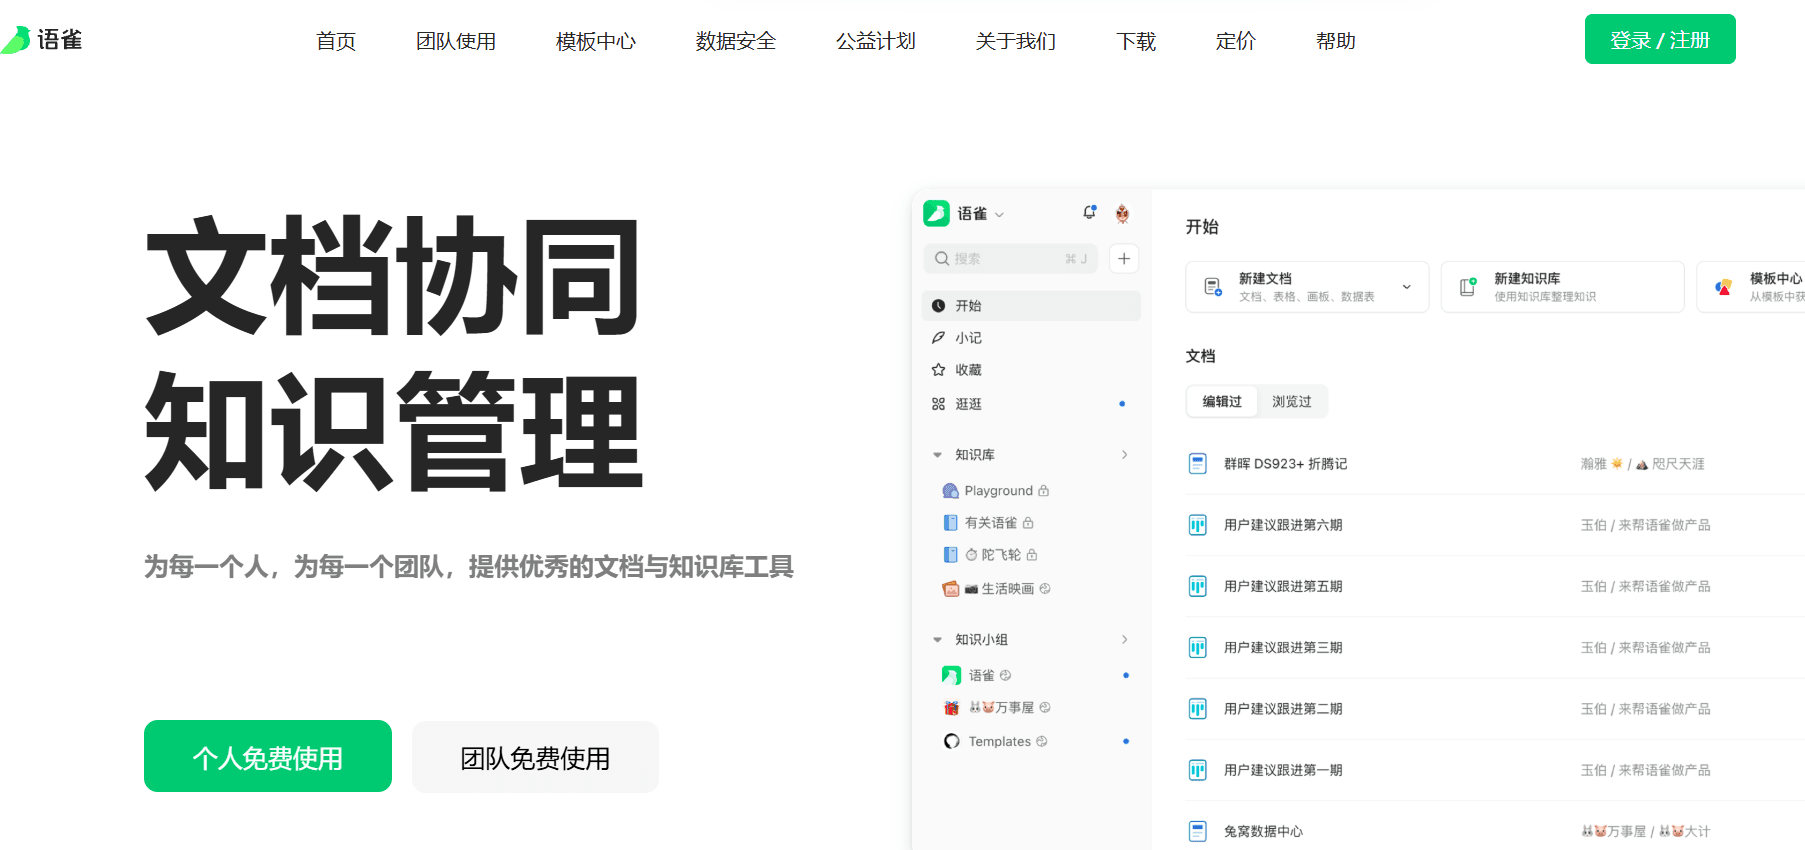Open document 用户建议跟进第二期
The width and height of the screenshot is (1805, 850).
click(1283, 709)
